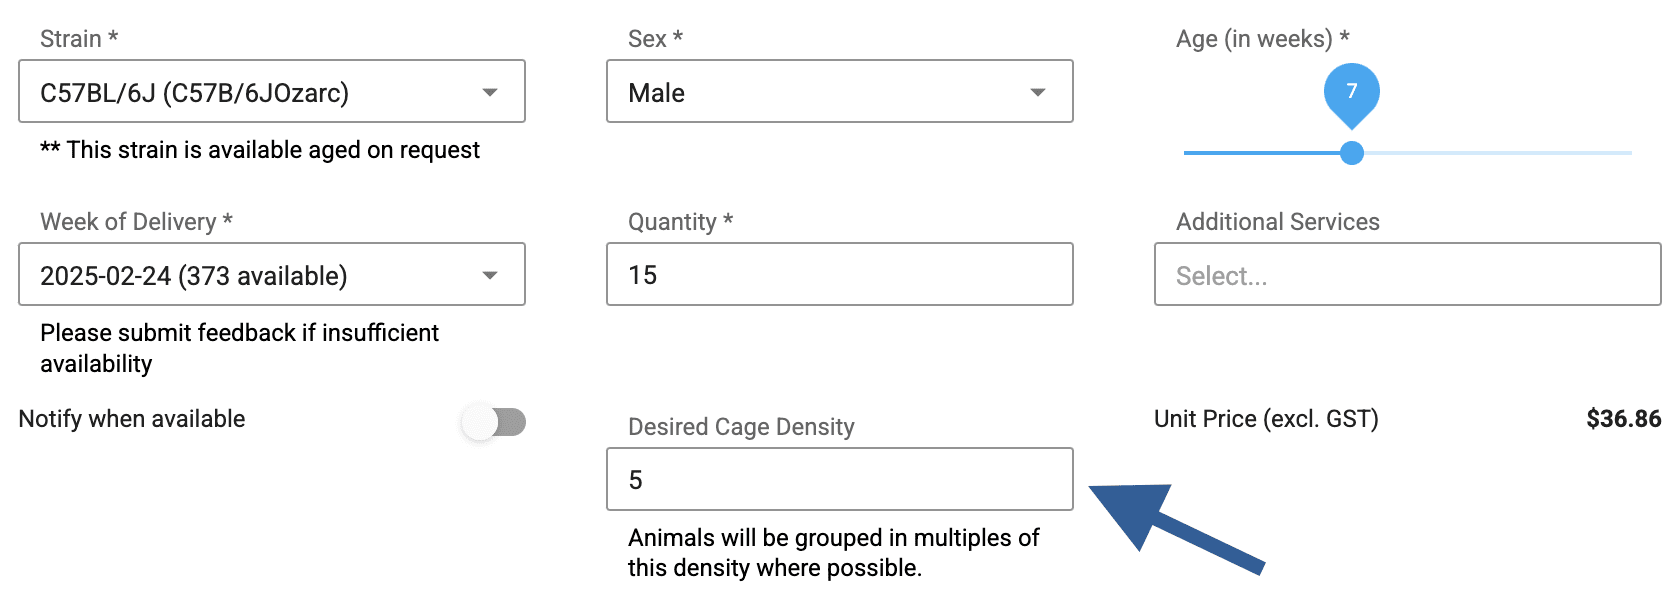Viewport: 1678px width, 600px height.
Task: Click the Additional Services label
Action: [x=1277, y=222]
